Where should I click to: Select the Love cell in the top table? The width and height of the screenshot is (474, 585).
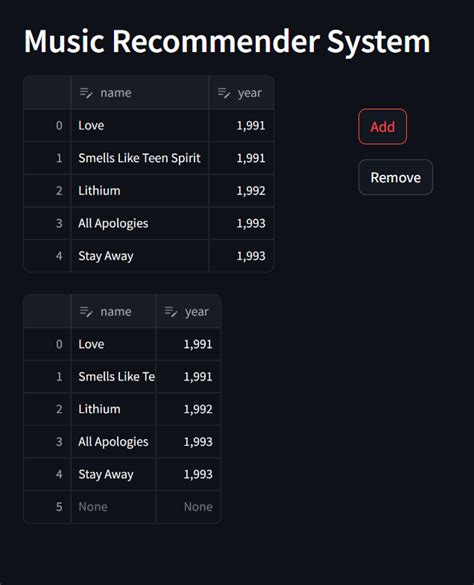(x=140, y=125)
